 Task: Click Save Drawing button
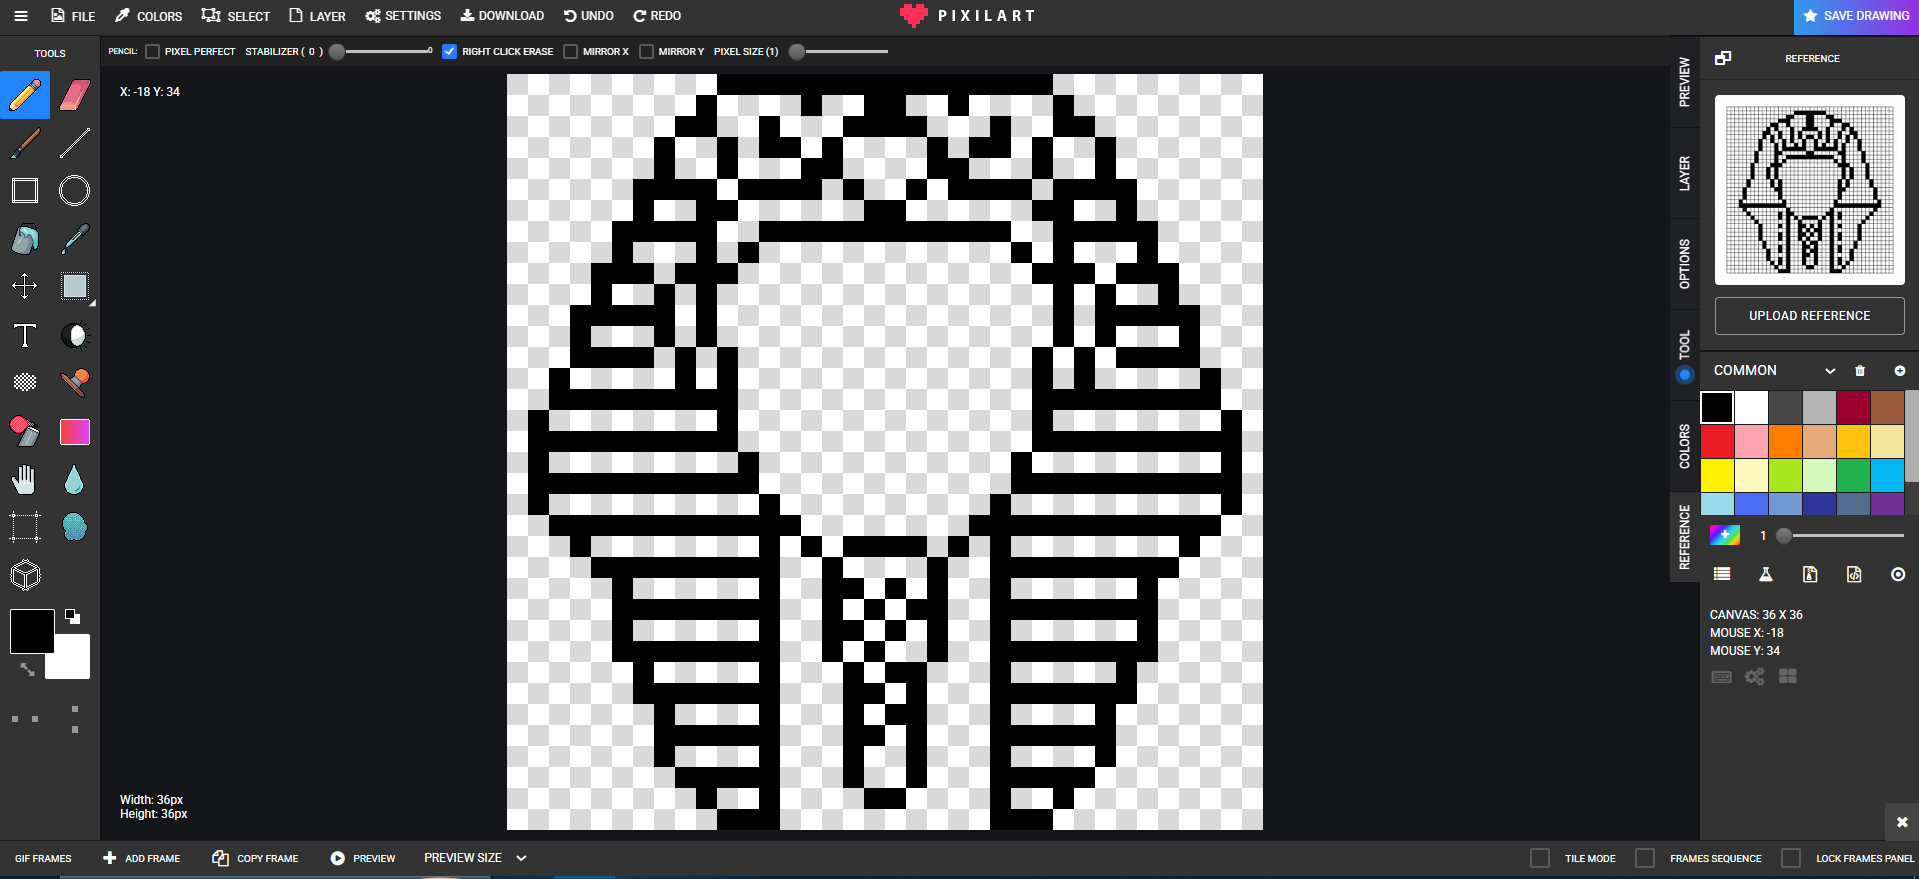(1856, 16)
